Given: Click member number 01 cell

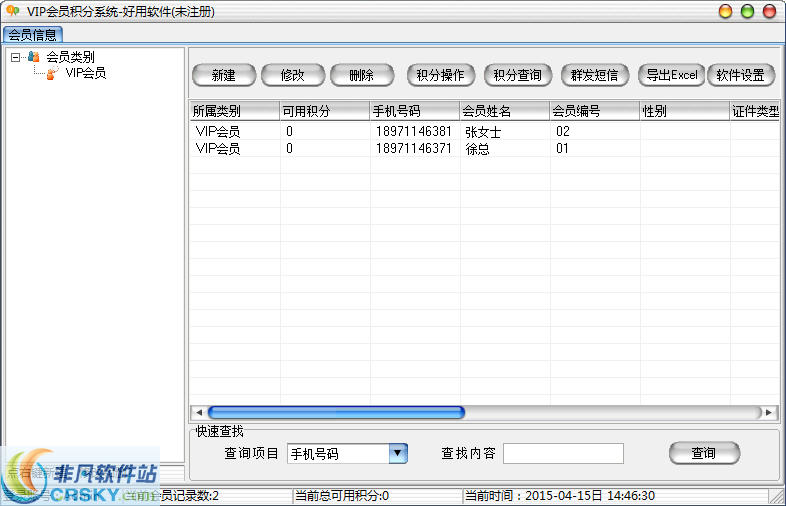Looking at the screenshot, I should (x=562, y=148).
